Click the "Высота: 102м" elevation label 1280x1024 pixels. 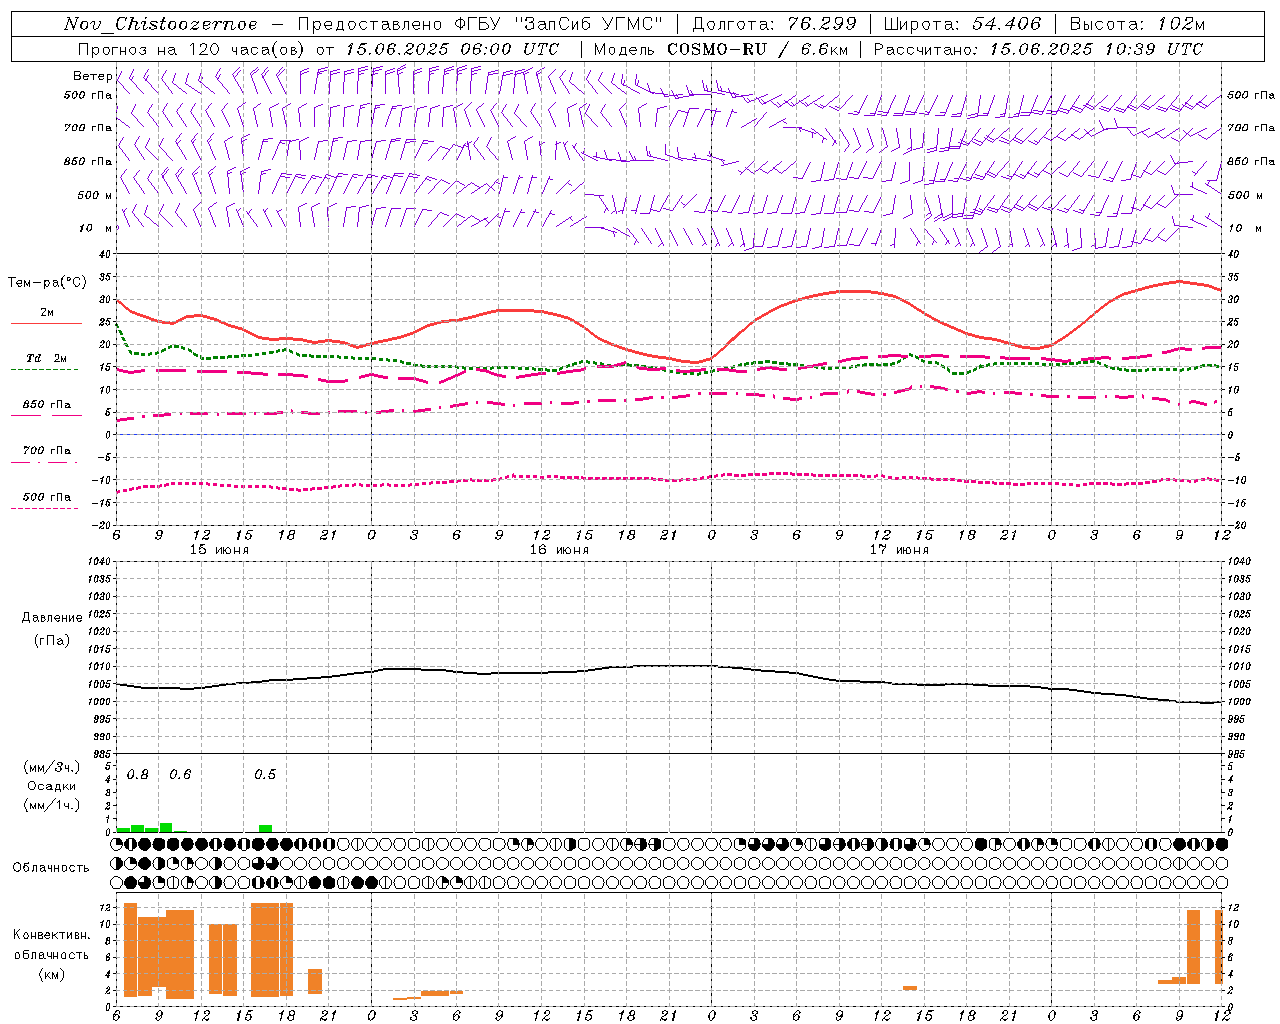(1137, 24)
